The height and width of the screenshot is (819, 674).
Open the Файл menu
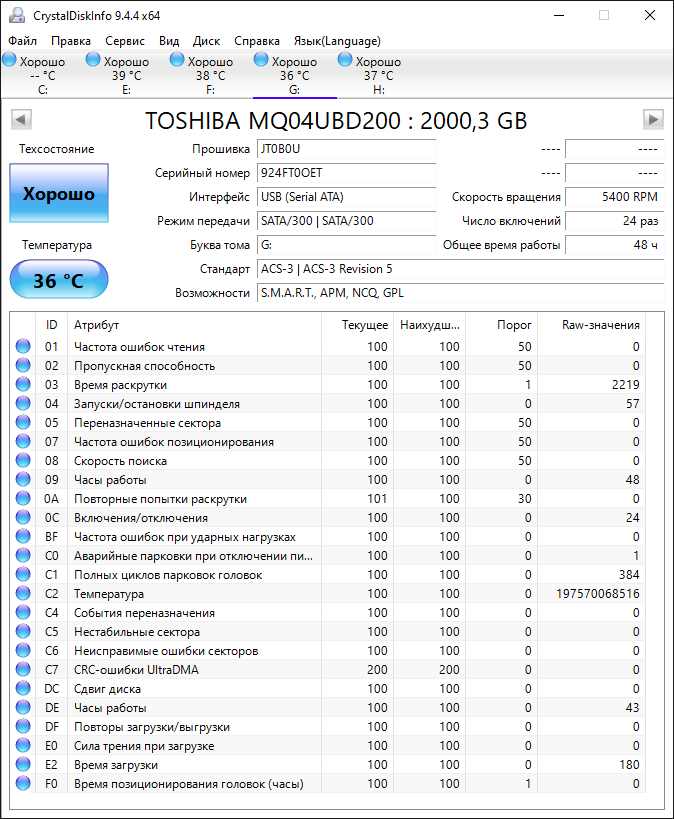pos(22,41)
